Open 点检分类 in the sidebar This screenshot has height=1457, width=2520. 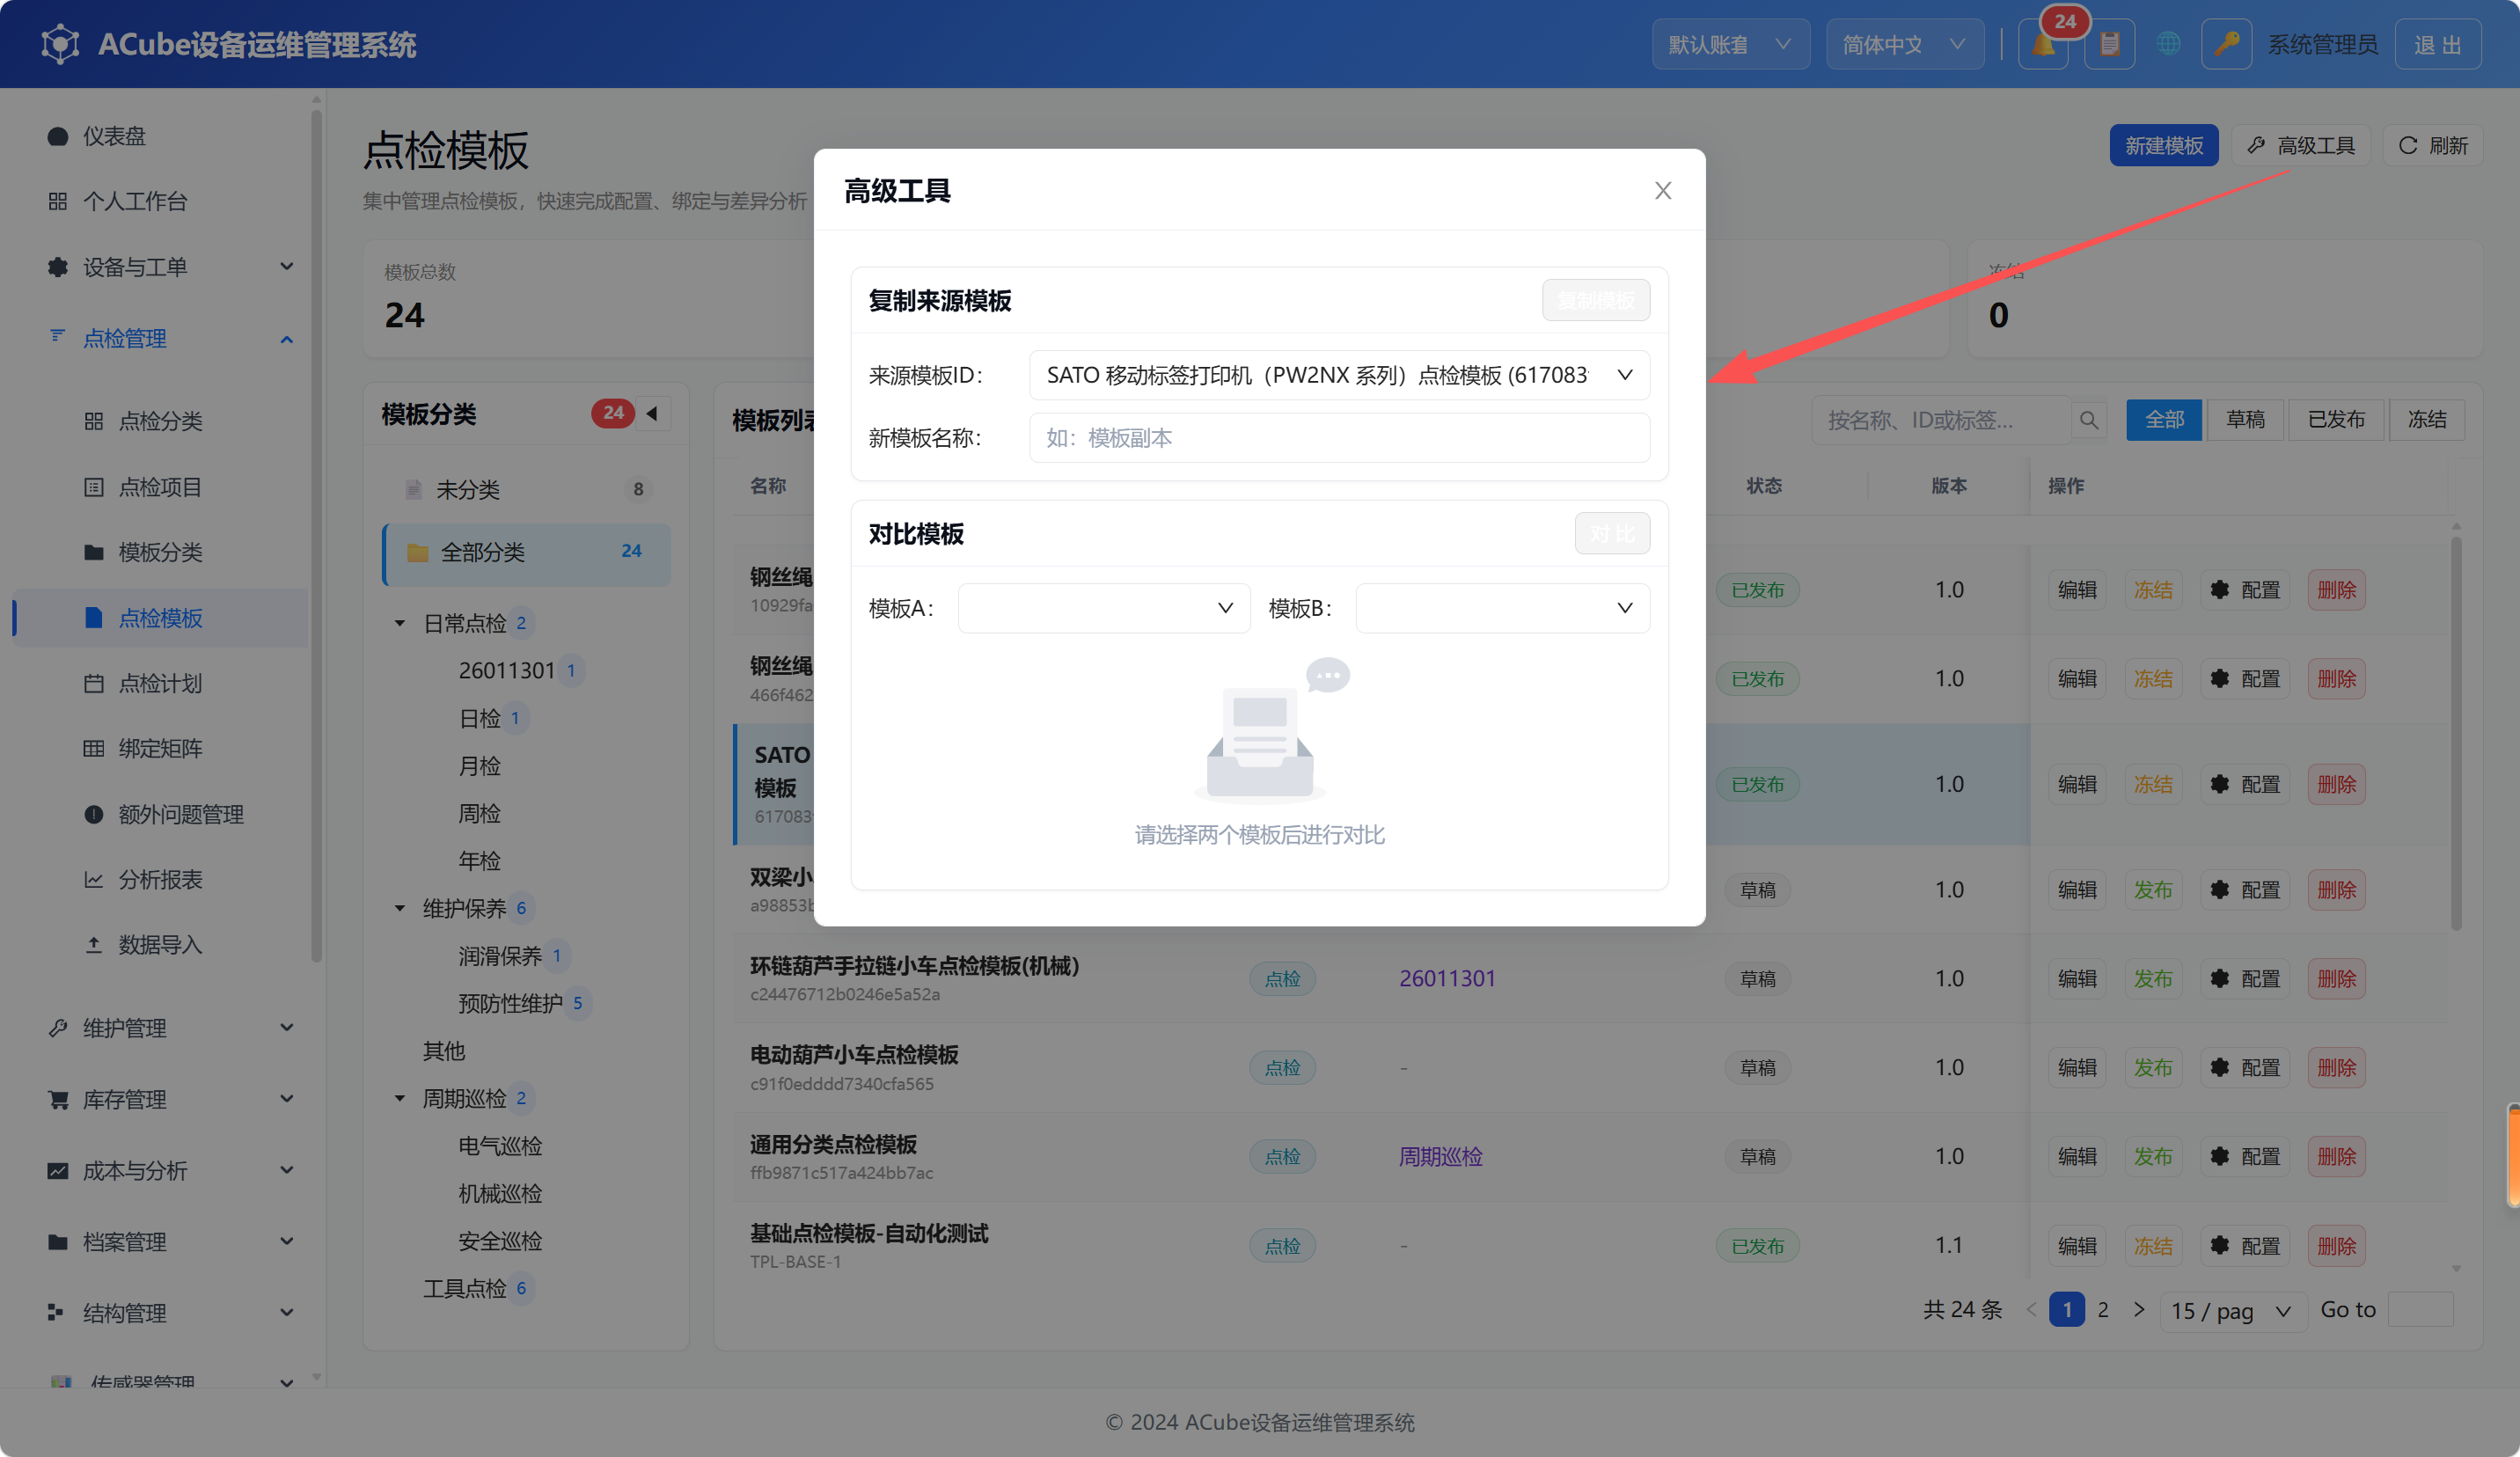click(160, 421)
